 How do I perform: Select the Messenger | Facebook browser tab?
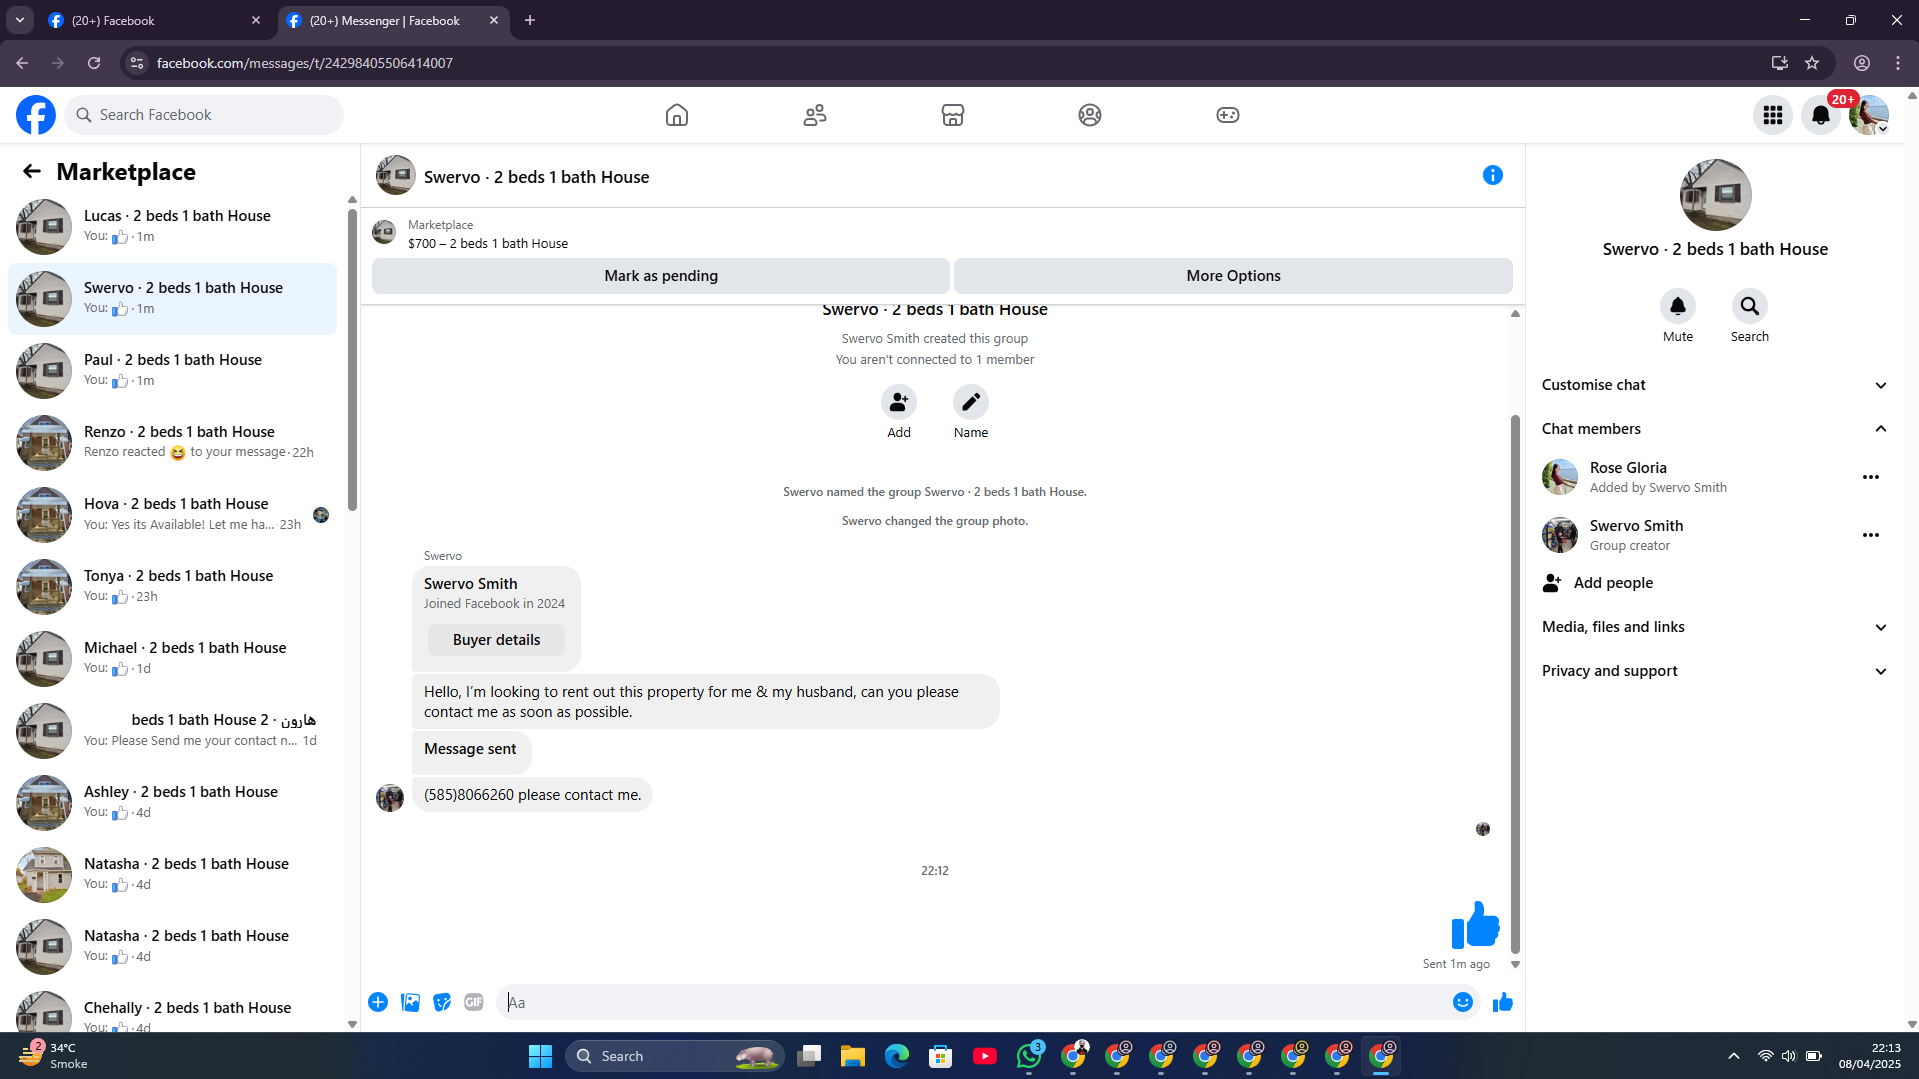click(x=393, y=21)
